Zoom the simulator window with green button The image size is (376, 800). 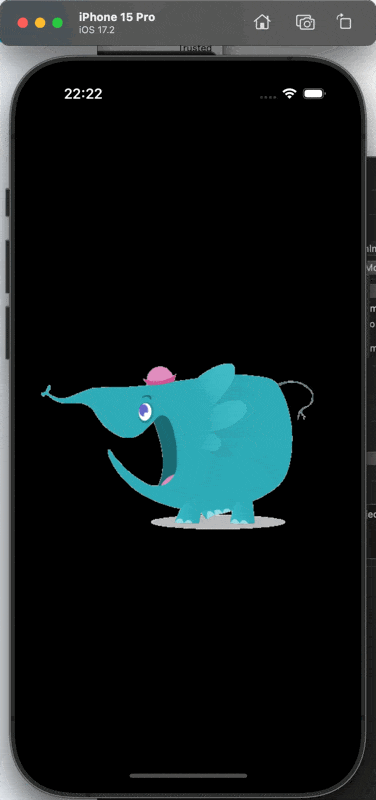[58, 22]
